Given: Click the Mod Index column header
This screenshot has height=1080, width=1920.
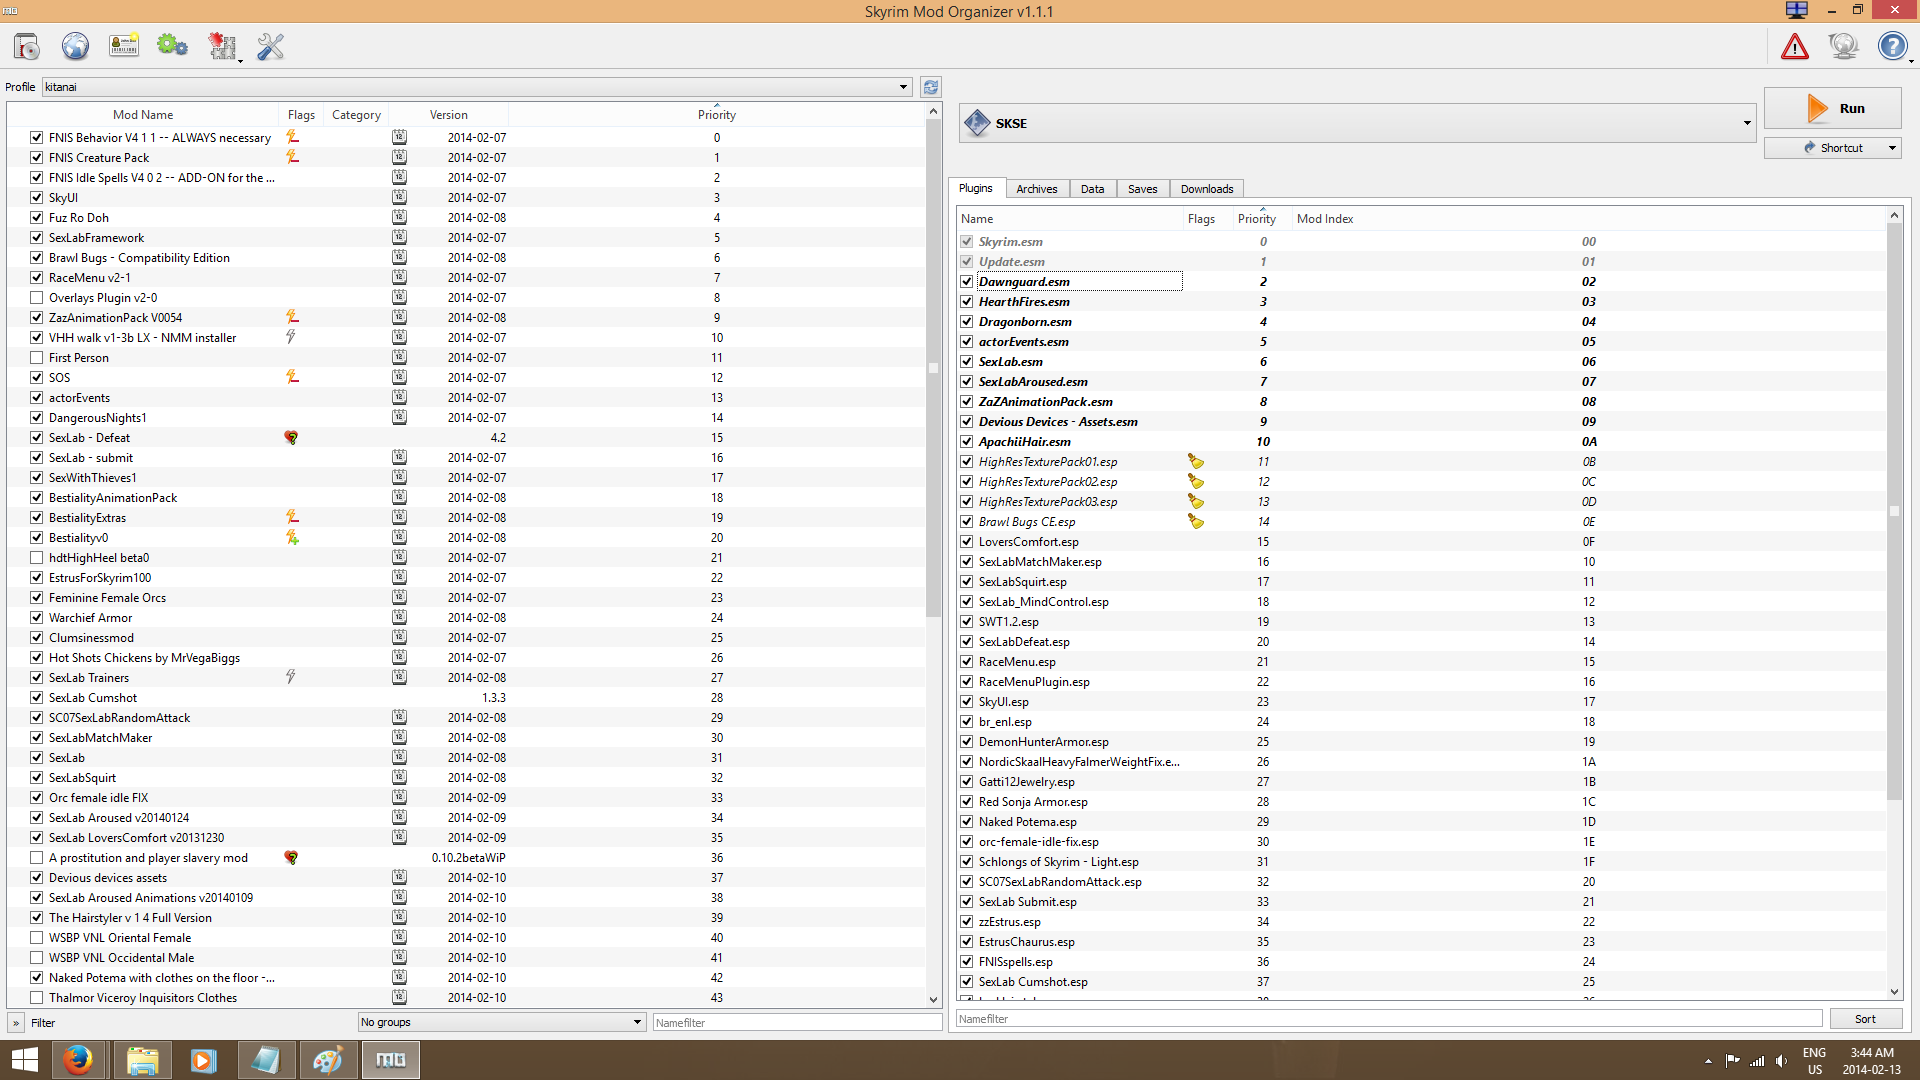Looking at the screenshot, I should 1324,219.
